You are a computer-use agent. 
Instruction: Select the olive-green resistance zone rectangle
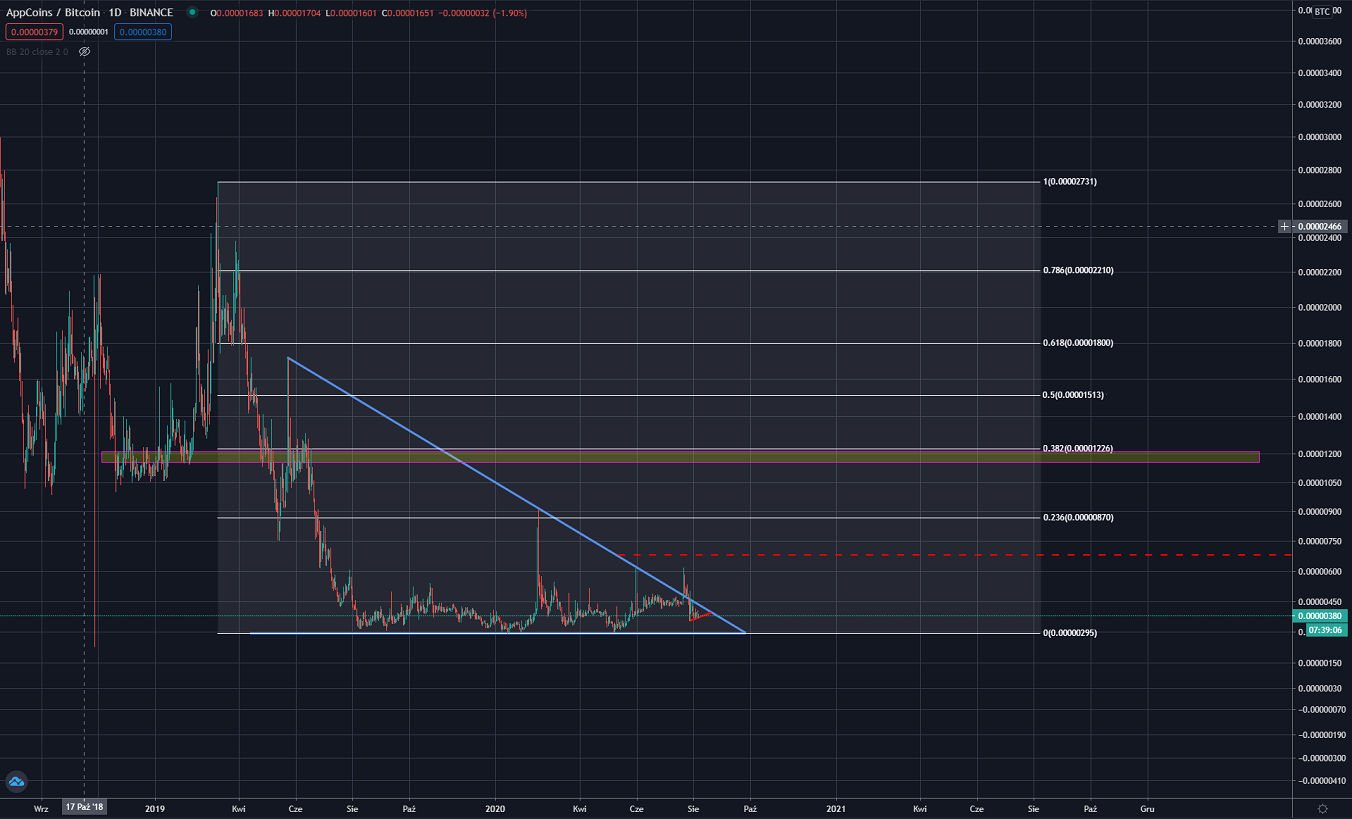pos(680,457)
